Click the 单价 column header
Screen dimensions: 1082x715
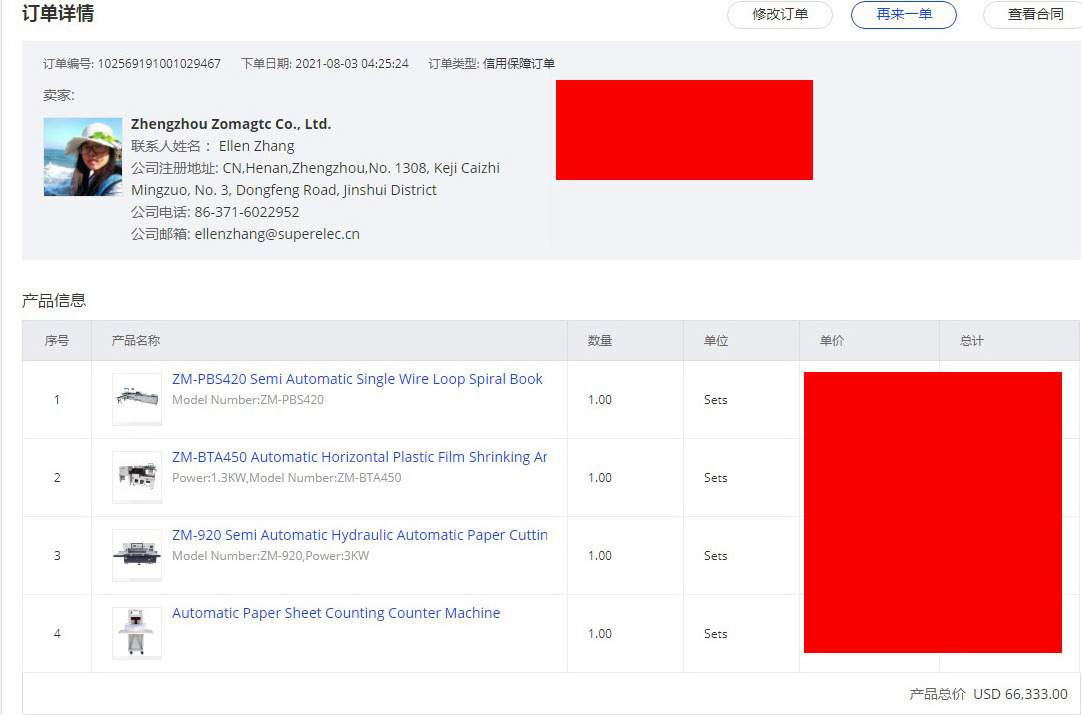pyautogui.click(x=832, y=341)
